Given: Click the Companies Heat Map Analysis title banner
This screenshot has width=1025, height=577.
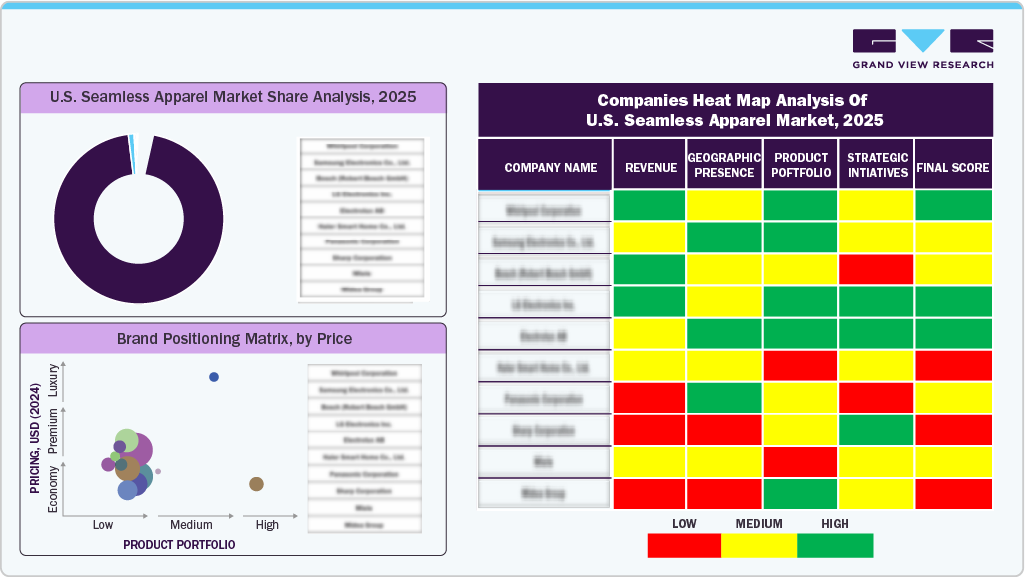Looking at the screenshot, I should click(735, 110).
